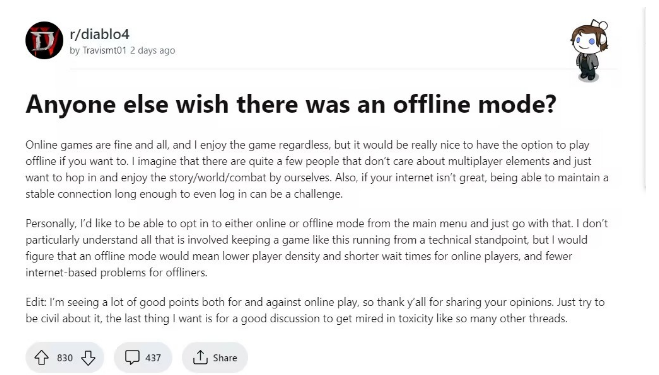Viewport: 659px width, 375px height.
Task: Click the Snoo avatar with headphones
Action: click(589, 50)
